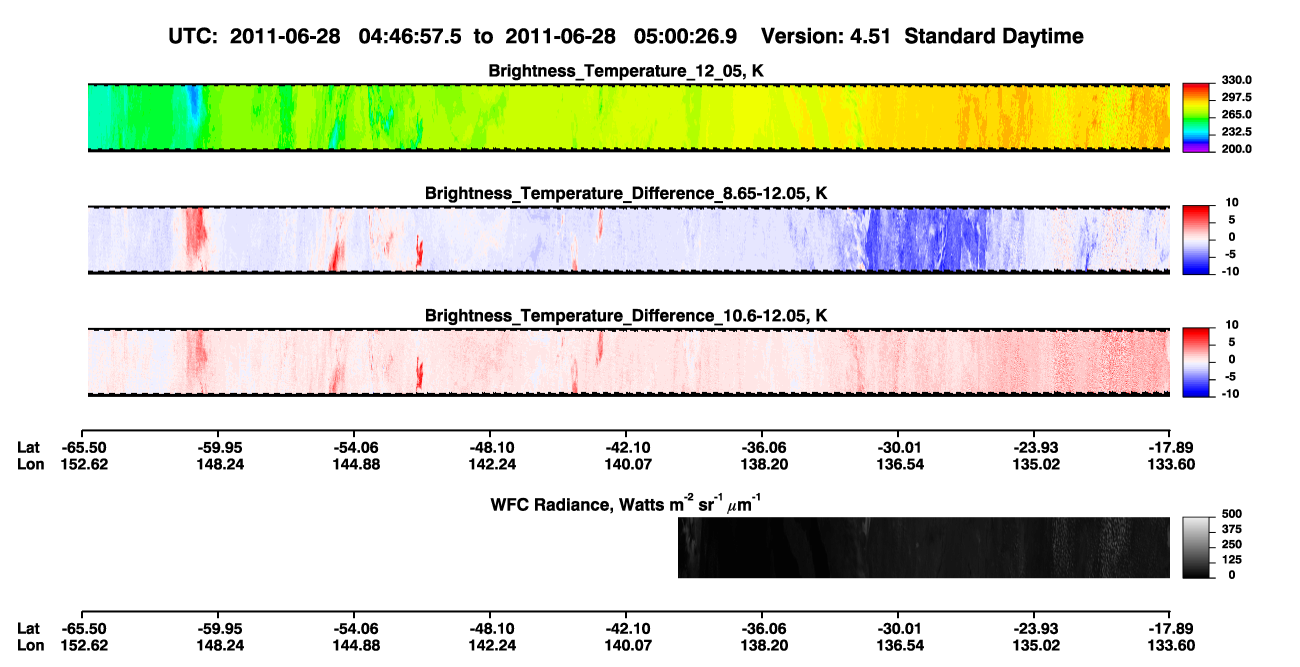Click the 'Brightness_Temperature_Difference_8.65-12.05, K' title
Viewport: 1300px width, 667px height.
pyautogui.click(x=627, y=193)
